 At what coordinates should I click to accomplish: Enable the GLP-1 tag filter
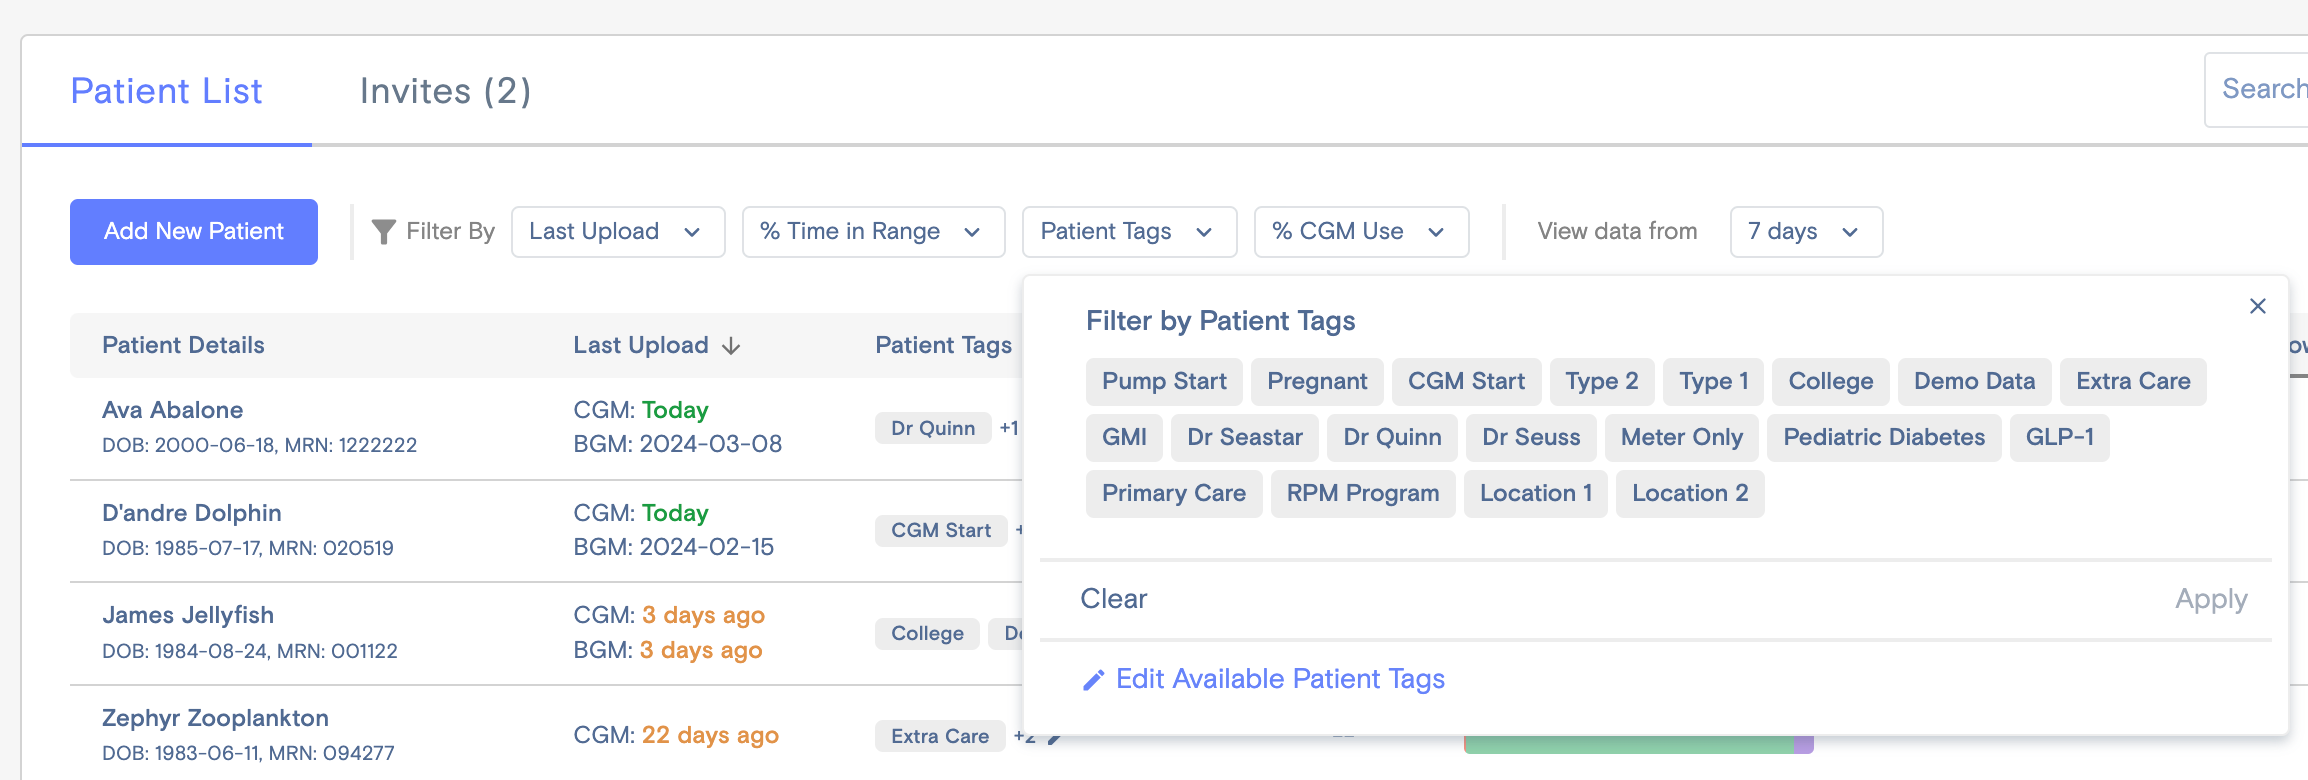coord(2060,437)
